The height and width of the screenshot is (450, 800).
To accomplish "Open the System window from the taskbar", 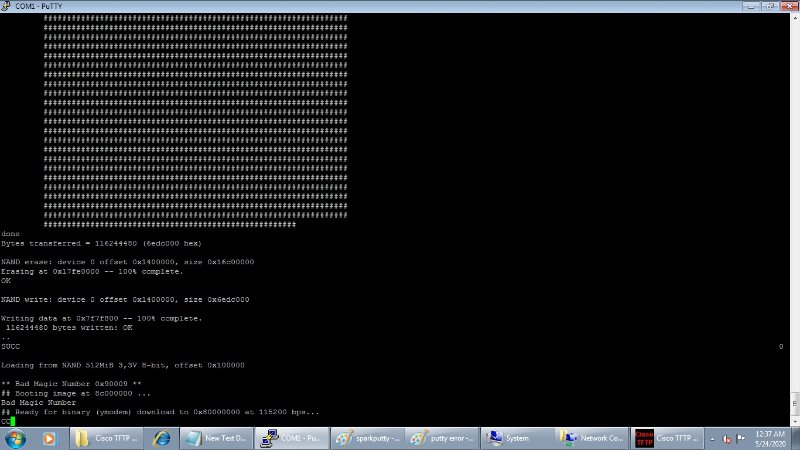I will coord(517,439).
